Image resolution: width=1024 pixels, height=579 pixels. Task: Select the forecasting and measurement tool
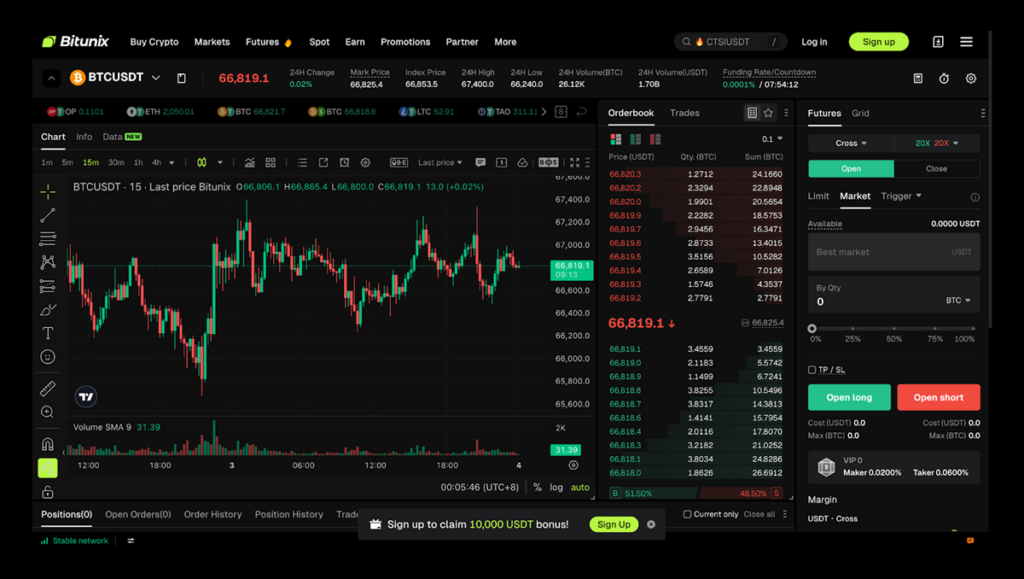coord(48,286)
